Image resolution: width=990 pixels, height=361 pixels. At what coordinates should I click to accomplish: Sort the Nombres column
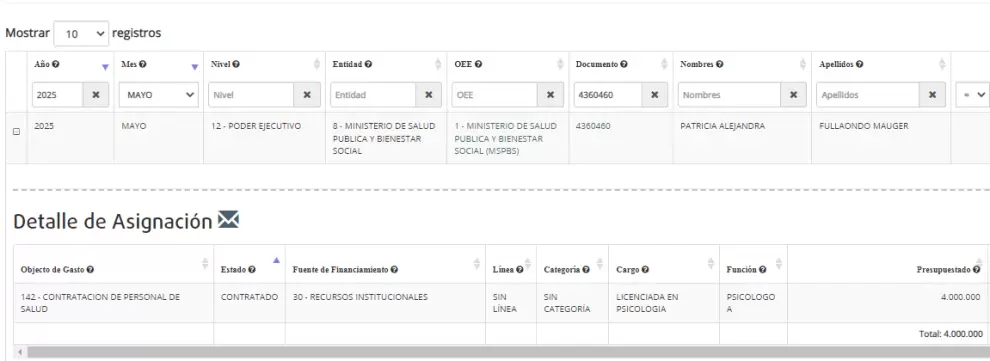[803, 64]
